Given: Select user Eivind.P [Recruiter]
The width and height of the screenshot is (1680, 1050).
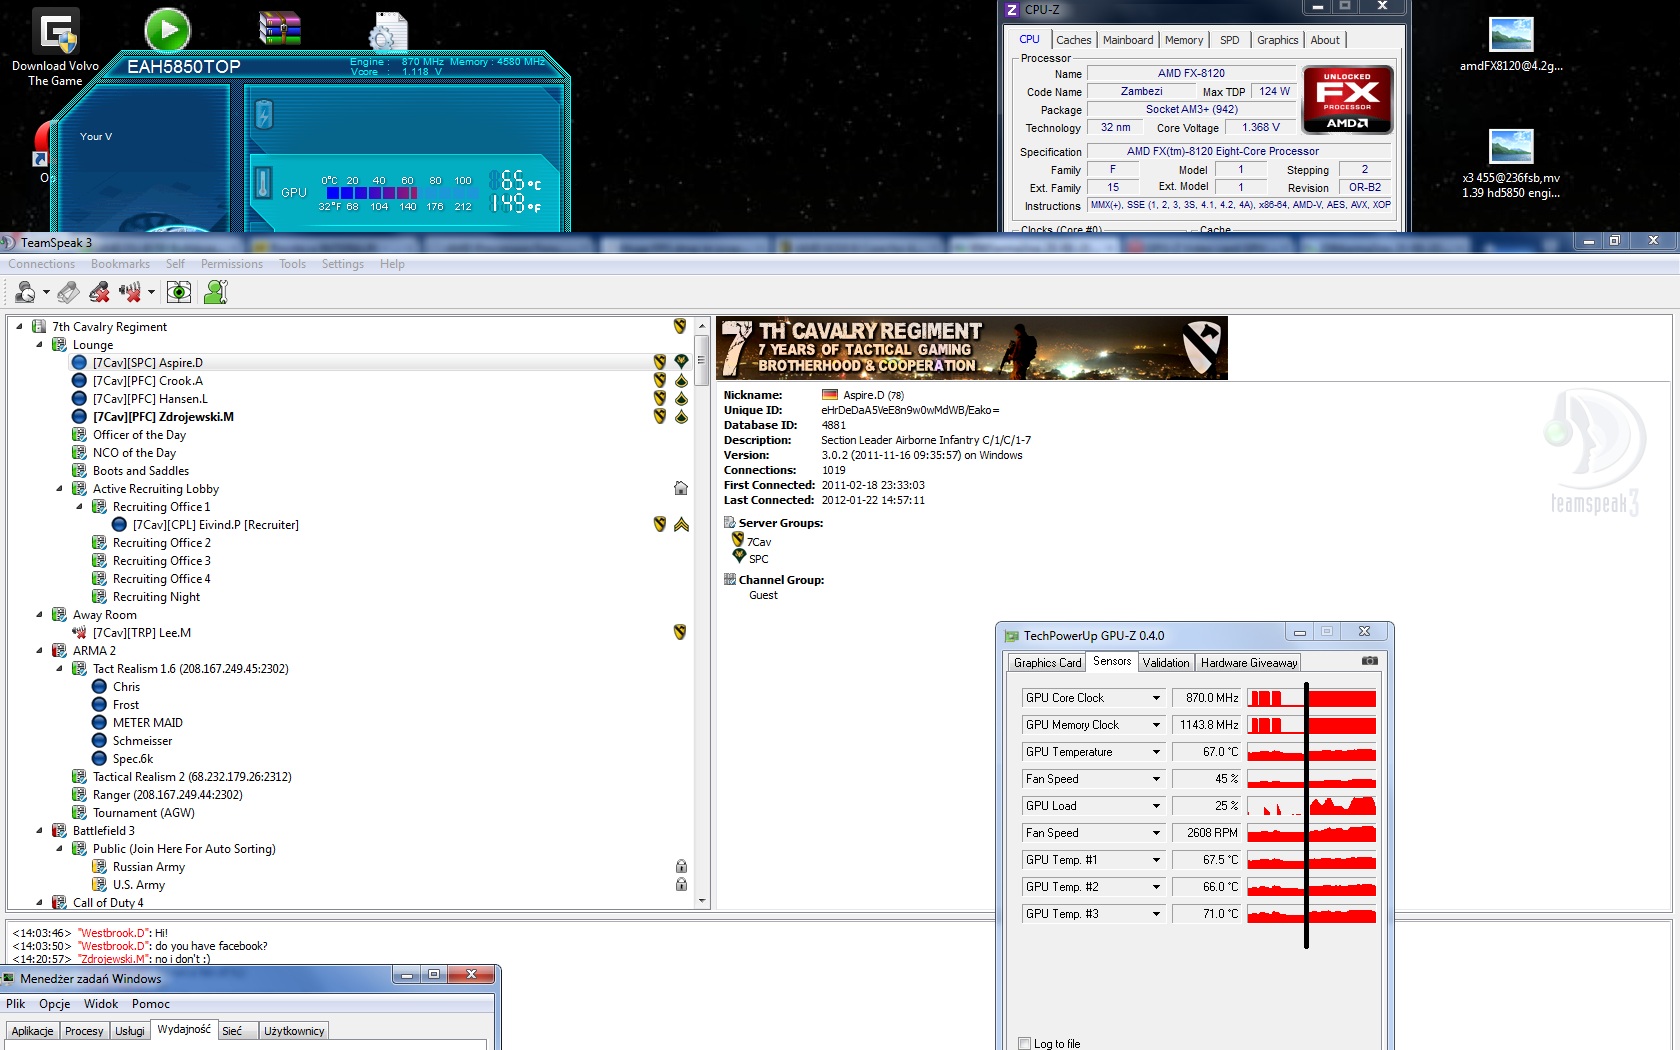Looking at the screenshot, I should pos(215,525).
